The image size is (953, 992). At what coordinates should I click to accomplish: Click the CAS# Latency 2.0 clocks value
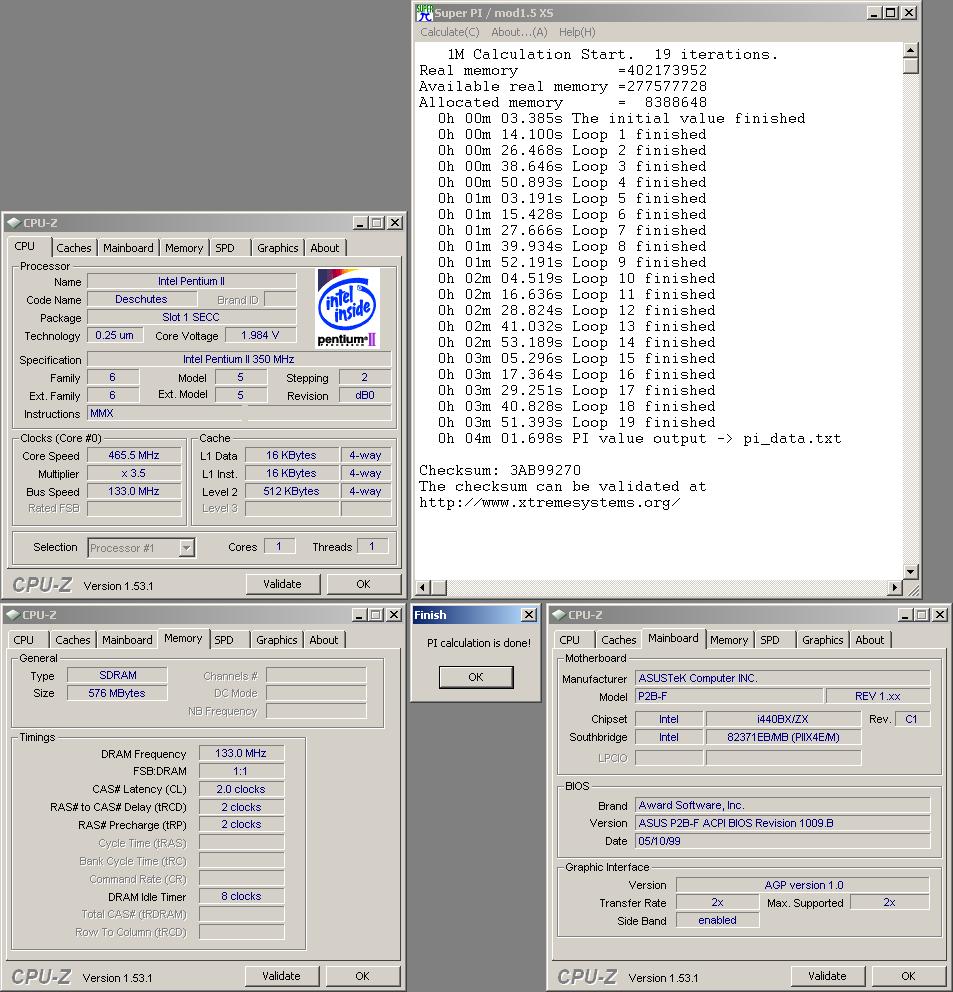click(x=241, y=790)
